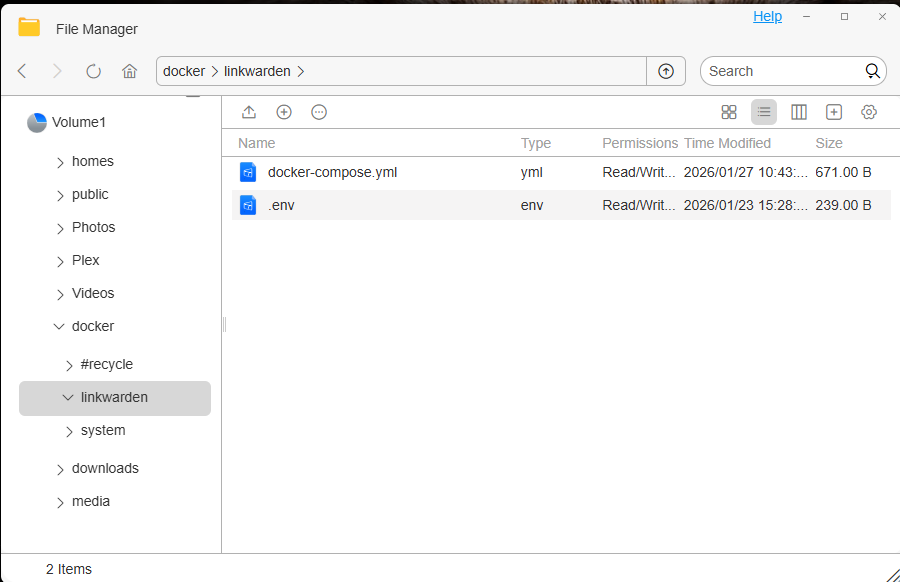Select the Videos folder in sidebar

coord(93,293)
